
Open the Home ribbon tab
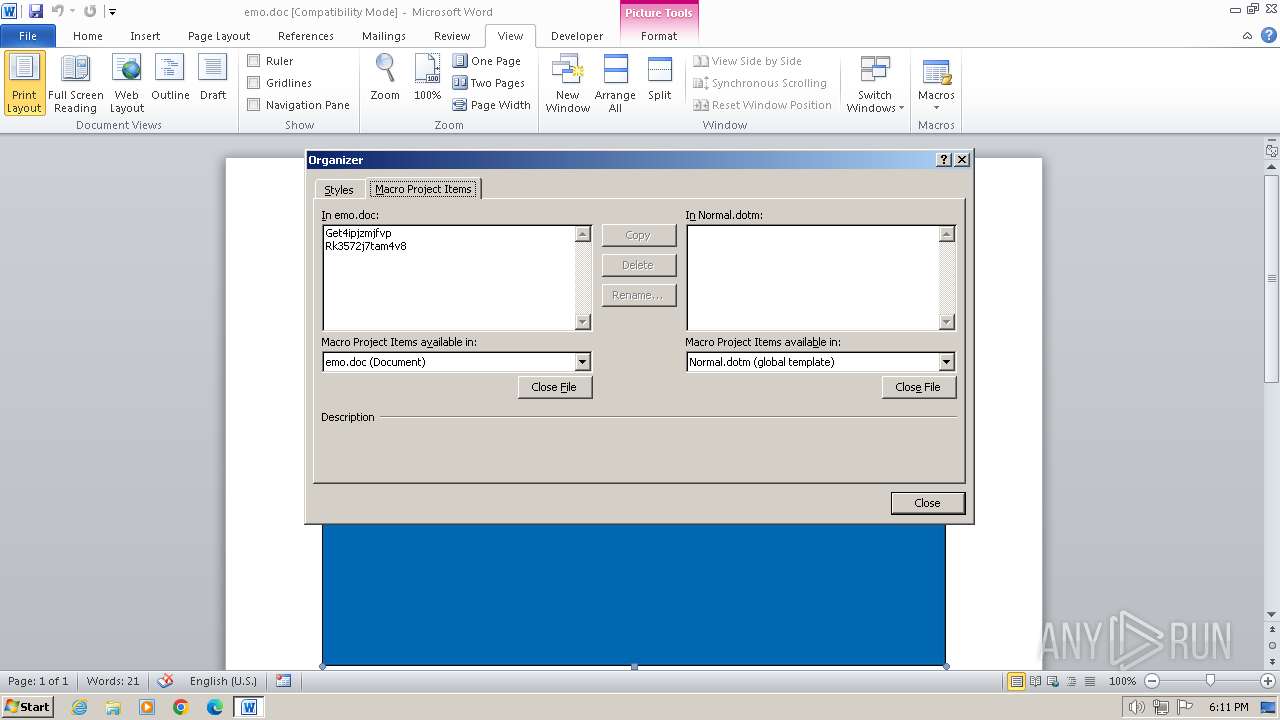pos(88,36)
